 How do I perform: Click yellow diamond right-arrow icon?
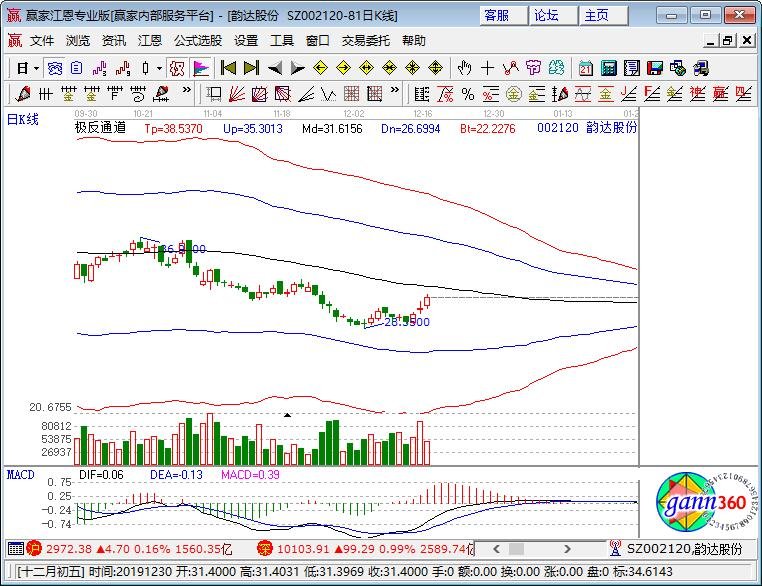pos(343,68)
